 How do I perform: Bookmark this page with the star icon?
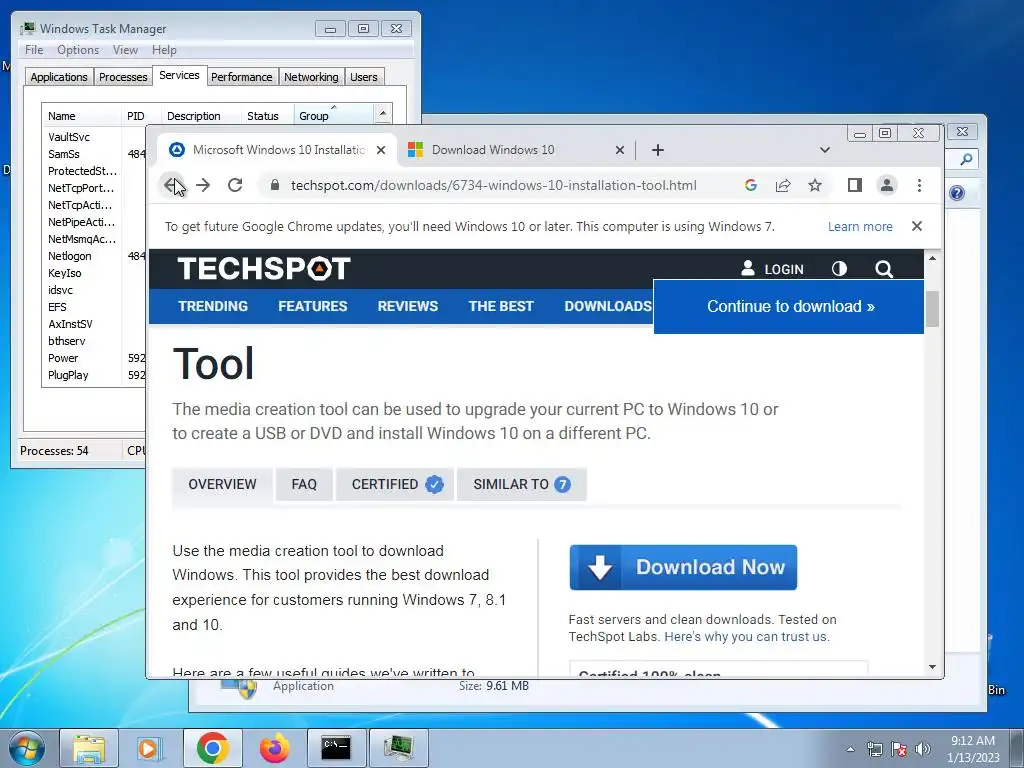point(815,185)
